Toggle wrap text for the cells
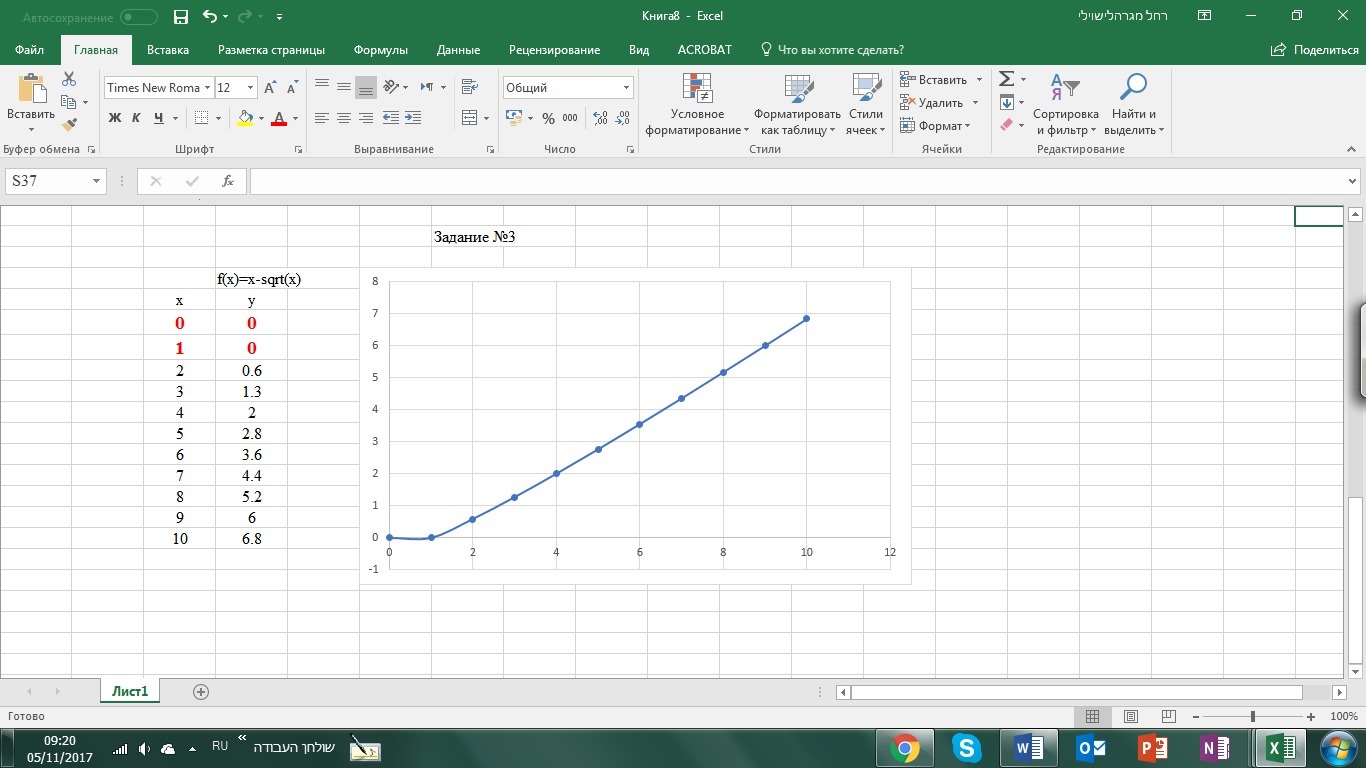Screen dimensions: 1366x768 pos(470,87)
